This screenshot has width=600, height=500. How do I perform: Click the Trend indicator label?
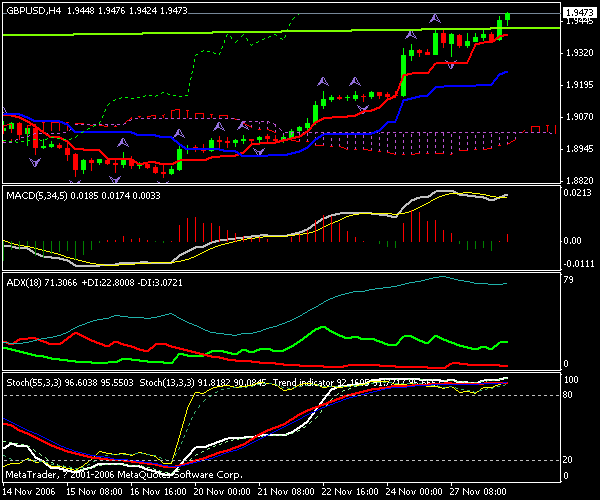click(303, 383)
